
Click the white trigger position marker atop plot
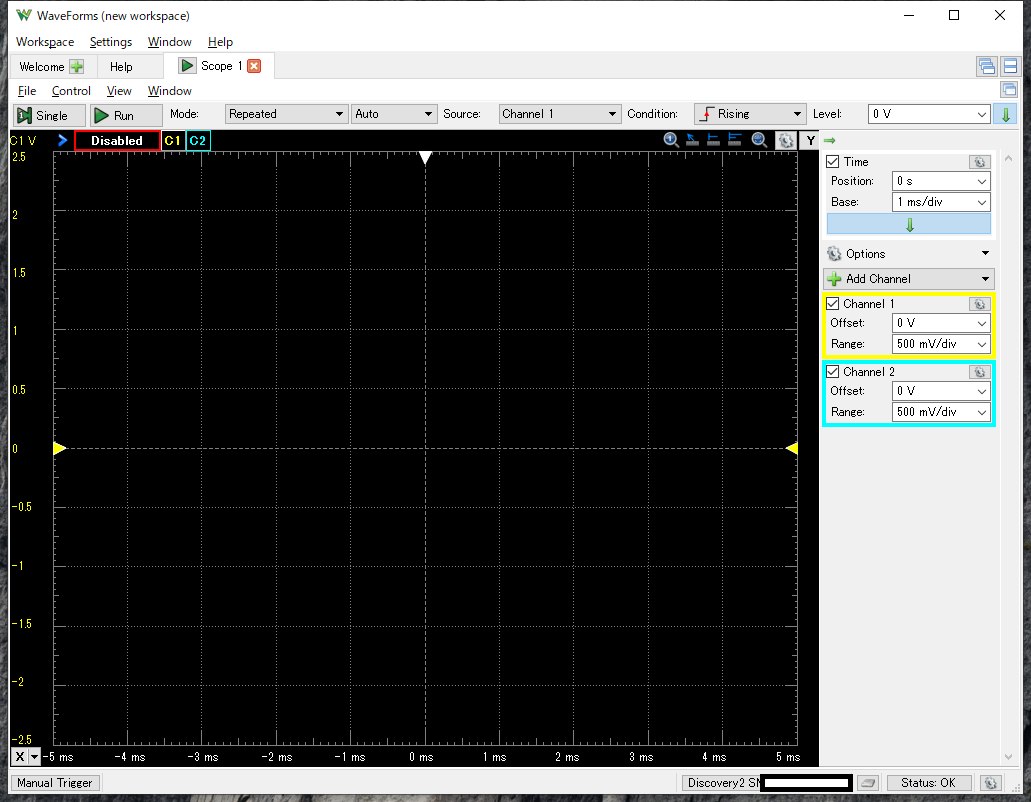tap(425, 157)
